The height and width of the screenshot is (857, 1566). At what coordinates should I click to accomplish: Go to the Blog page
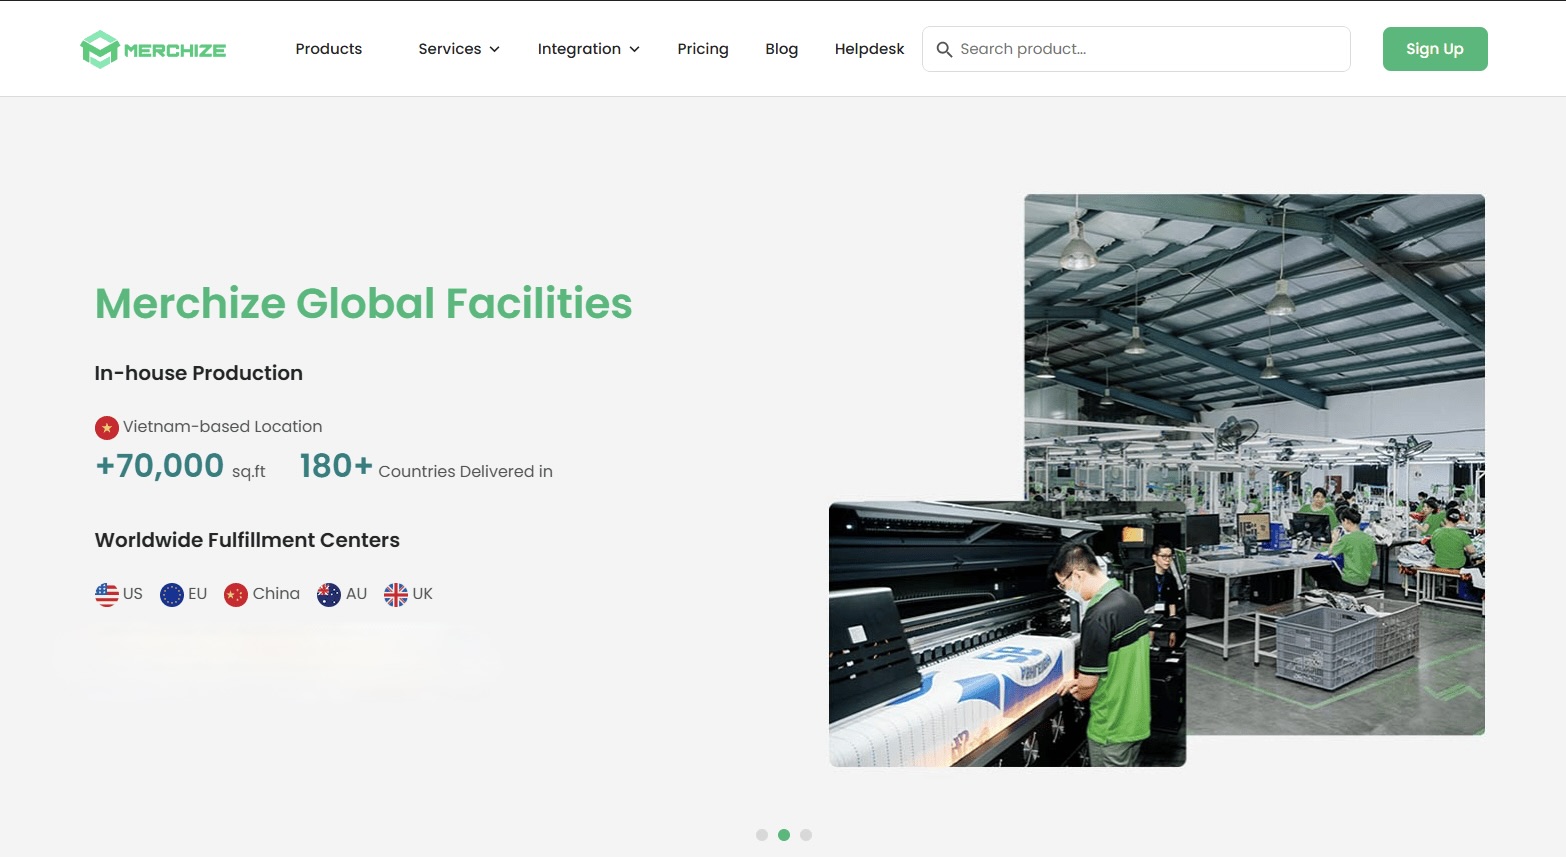pos(781,49)
